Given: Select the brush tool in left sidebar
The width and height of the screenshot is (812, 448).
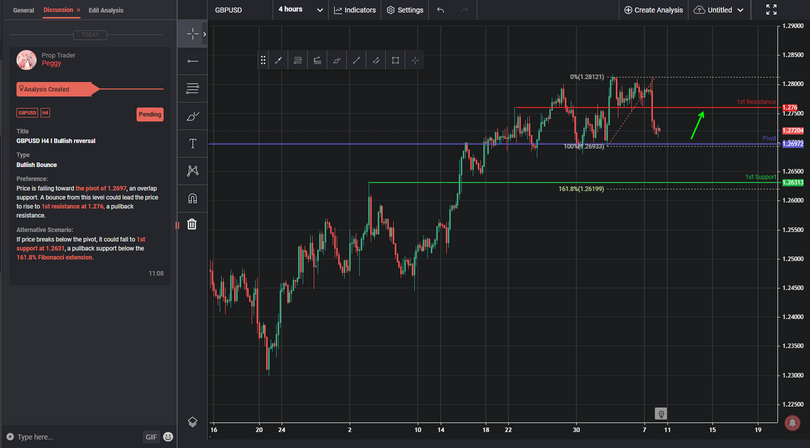Looking at the screenshot, I should pos(192,116).
